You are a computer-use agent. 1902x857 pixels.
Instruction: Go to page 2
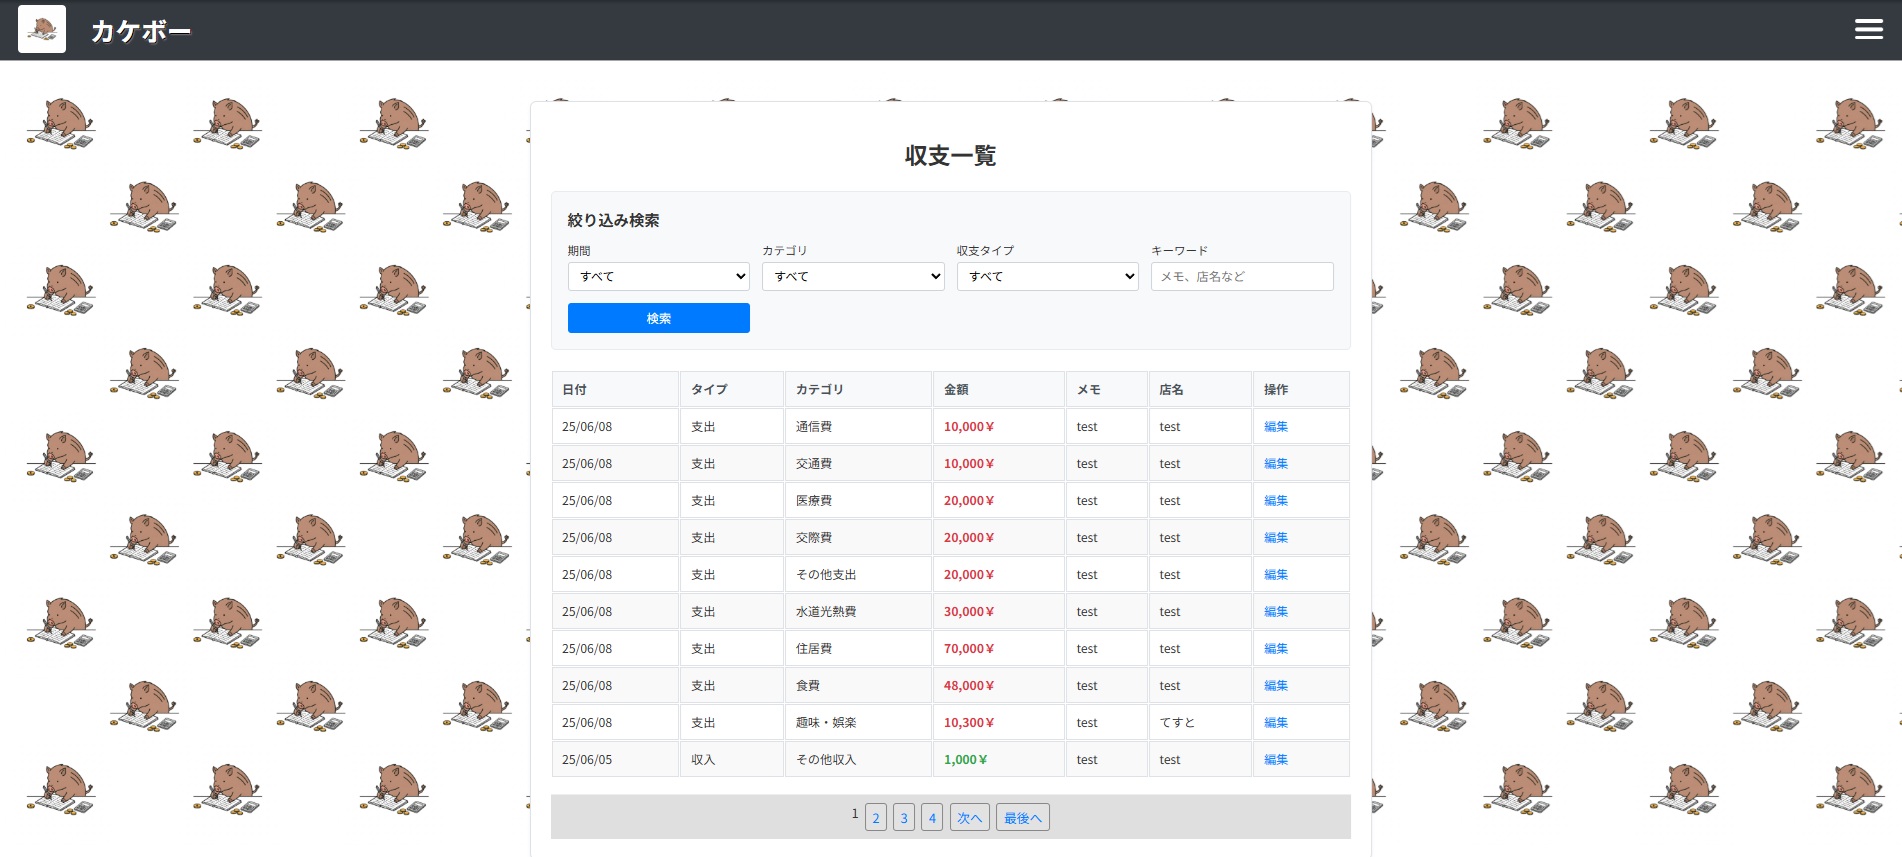[876, 818]
